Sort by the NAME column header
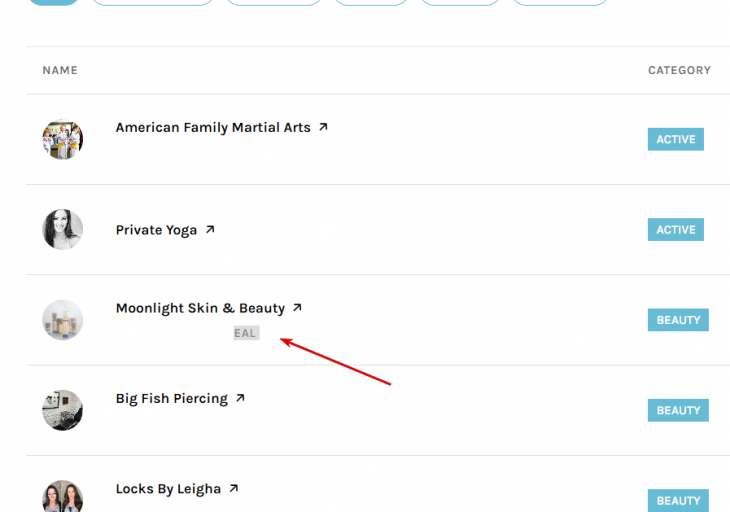This screenshot has width=730, height=512. coord(60,70)
